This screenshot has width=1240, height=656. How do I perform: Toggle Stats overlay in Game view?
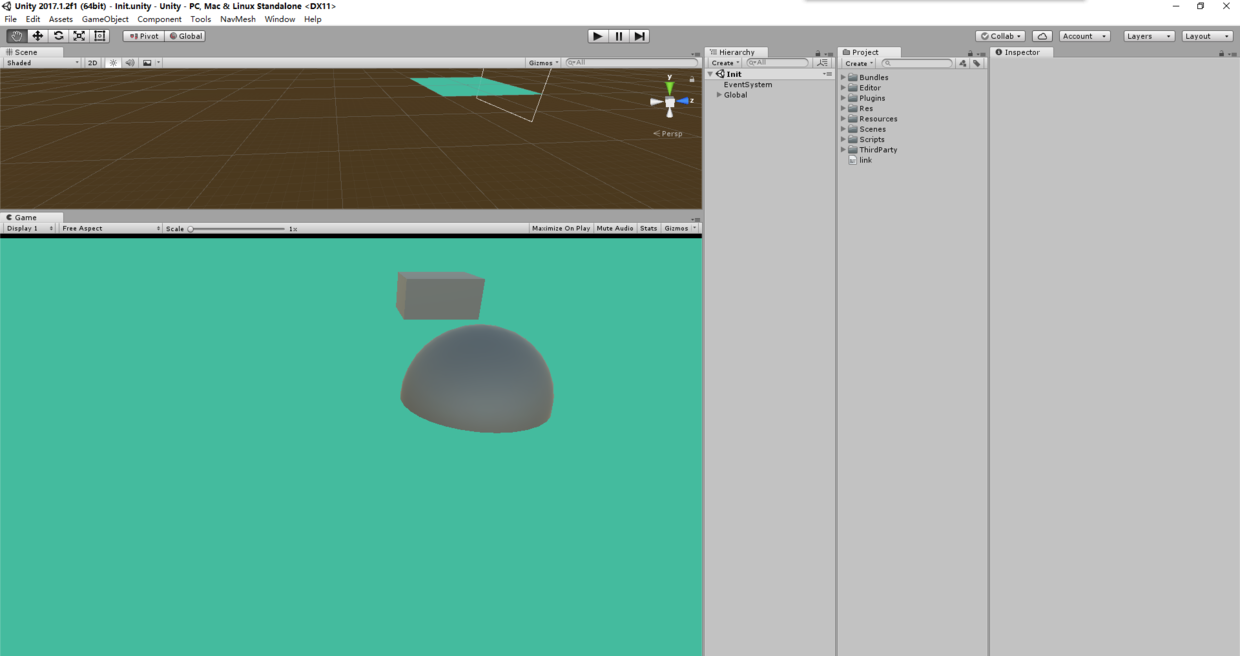pyautogui.click(x=648, y=228)
